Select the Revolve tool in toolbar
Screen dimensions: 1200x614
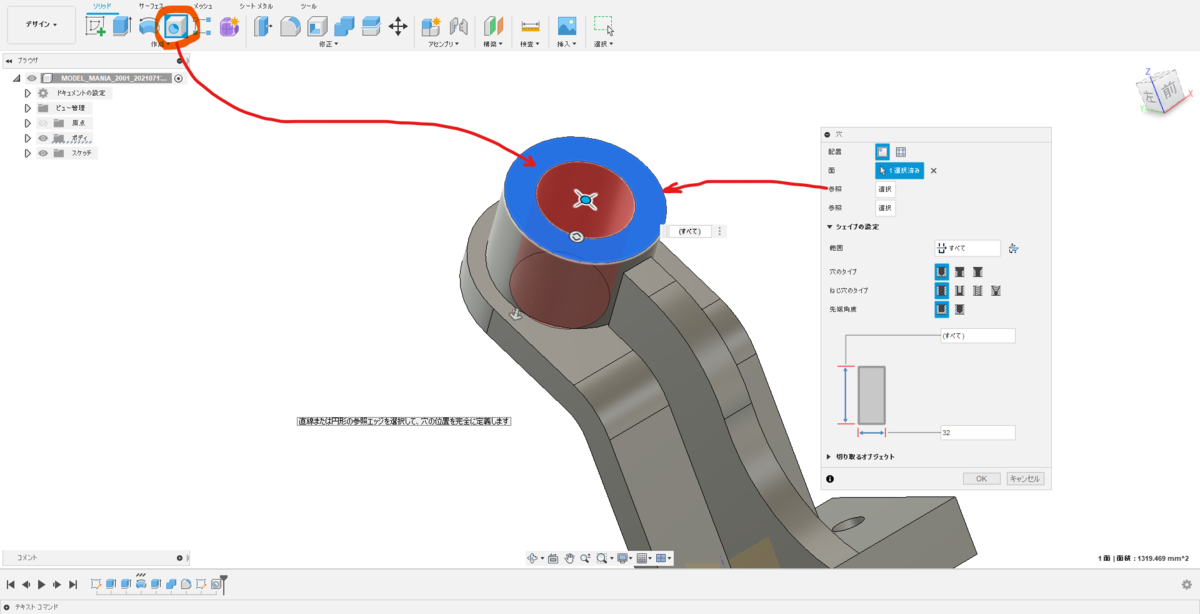(148, 27)
